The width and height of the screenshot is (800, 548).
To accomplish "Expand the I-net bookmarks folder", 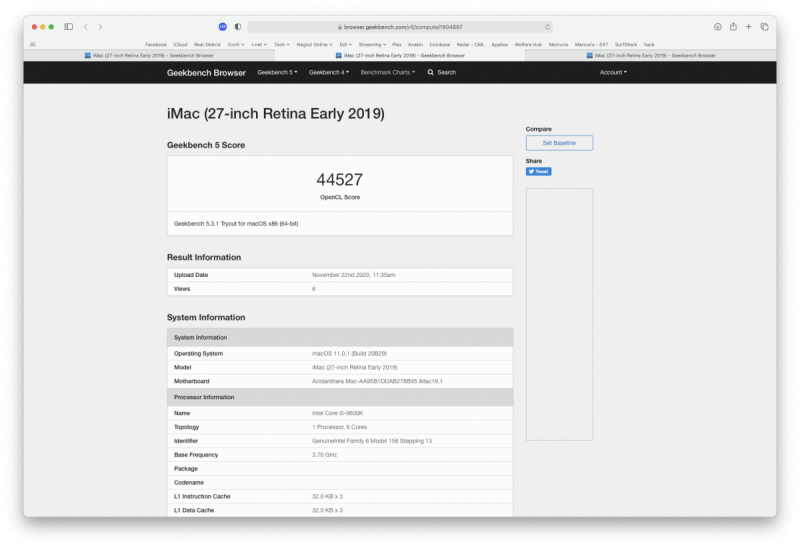I will point(259,44).
